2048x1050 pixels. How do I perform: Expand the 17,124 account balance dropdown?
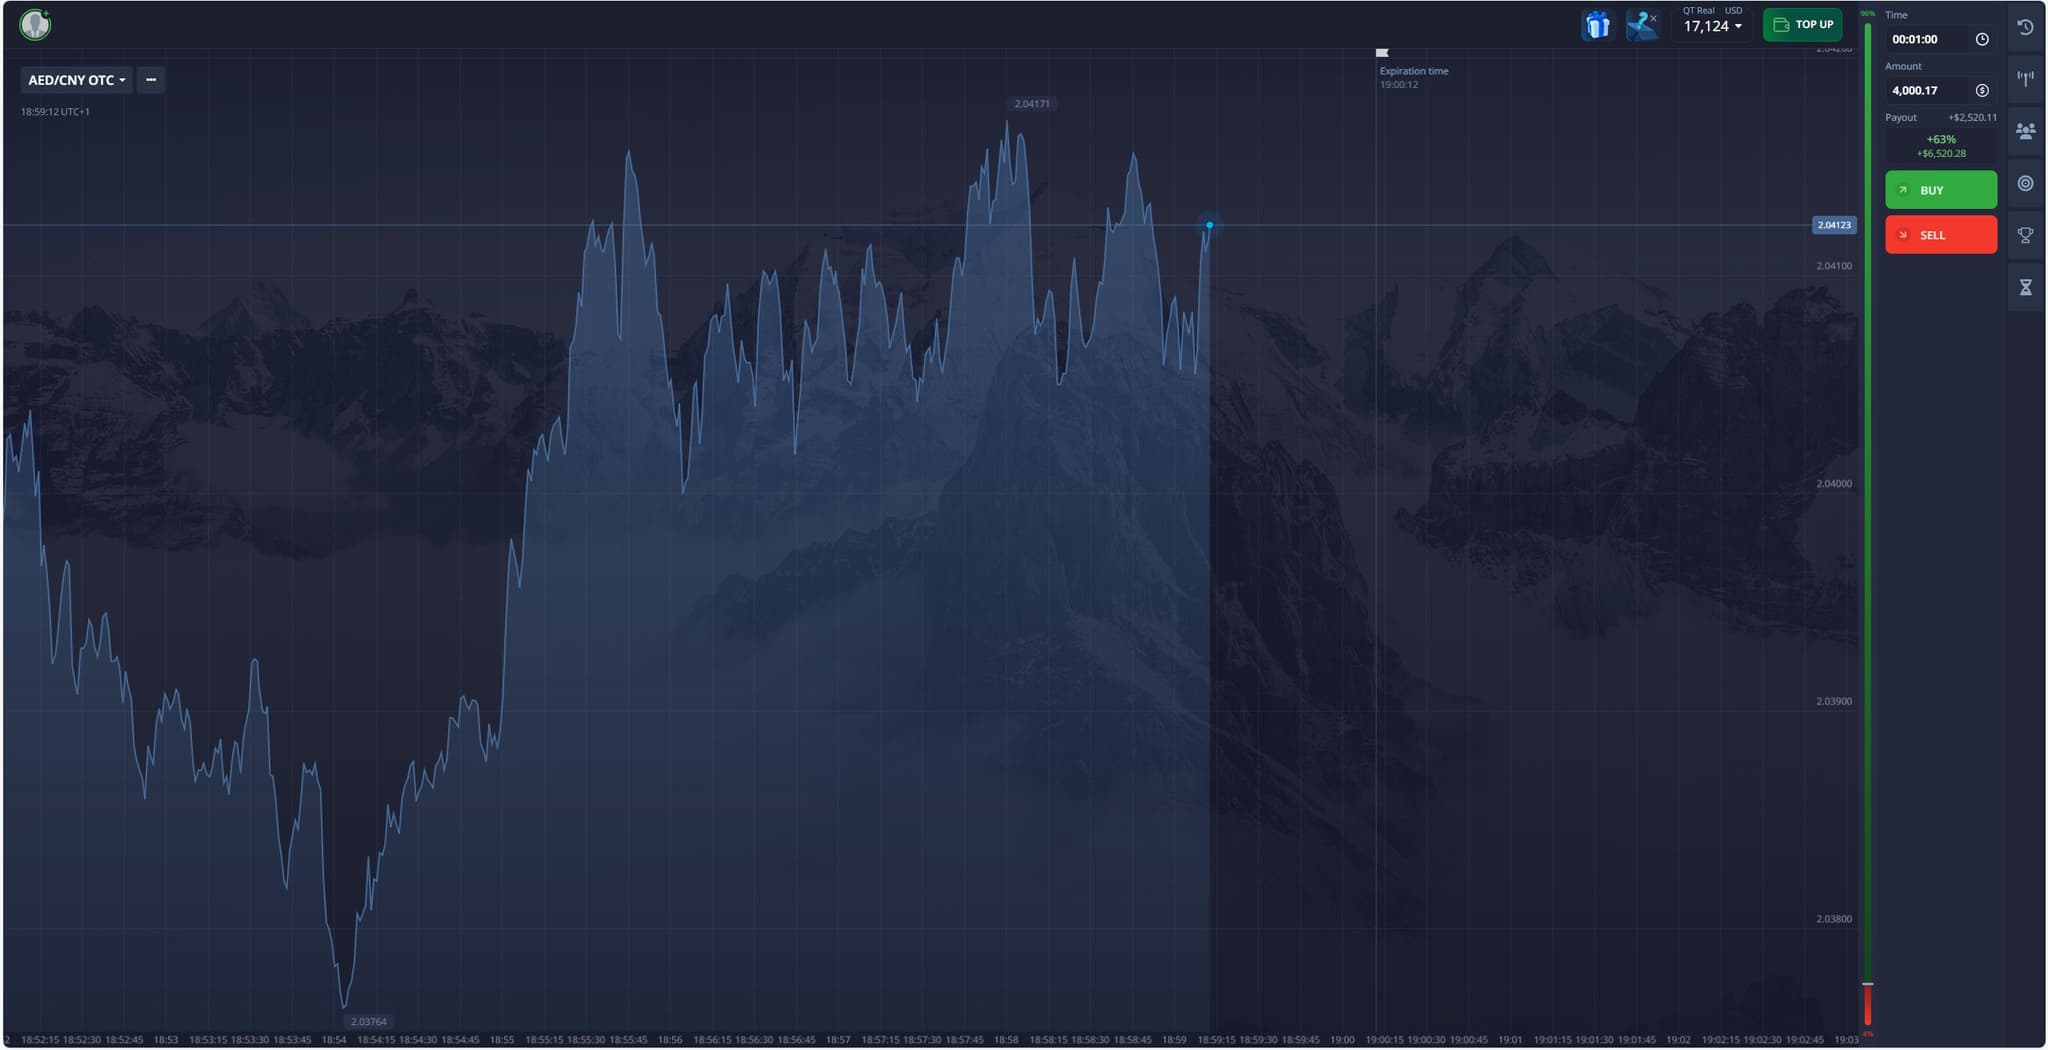1712,26
